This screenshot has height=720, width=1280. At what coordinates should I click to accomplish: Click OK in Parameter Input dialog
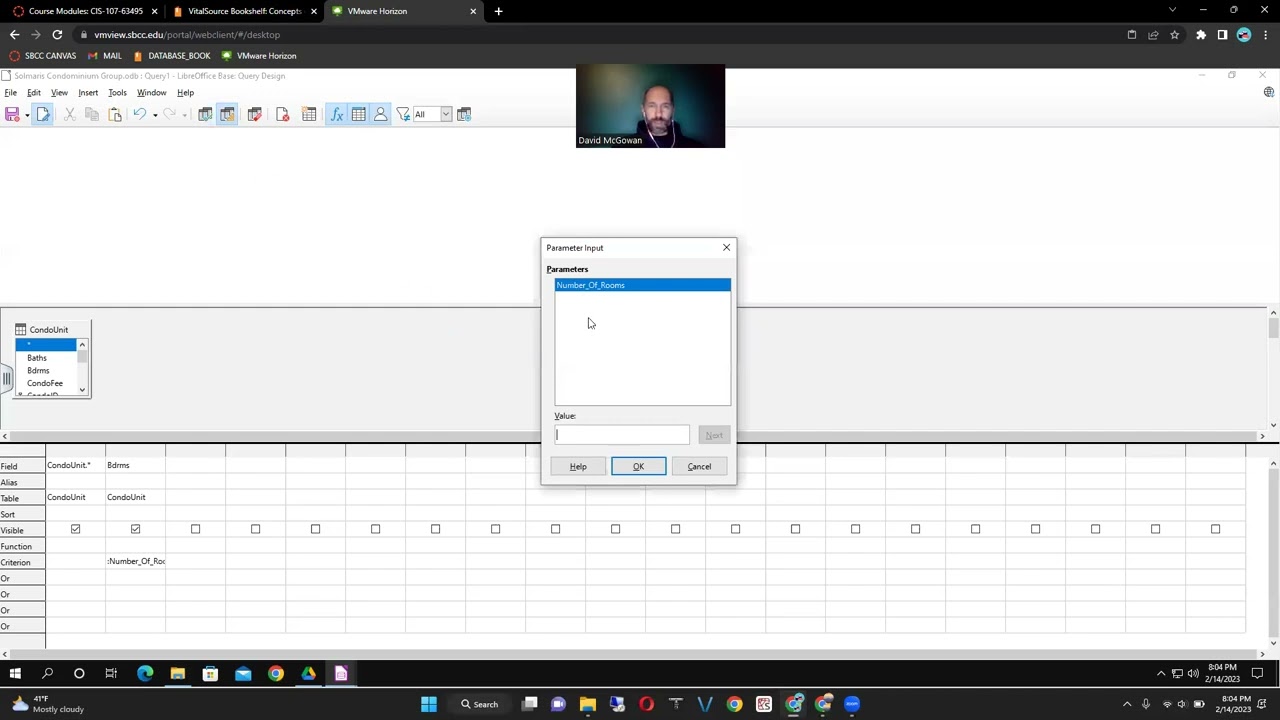[x=638, y=467]
